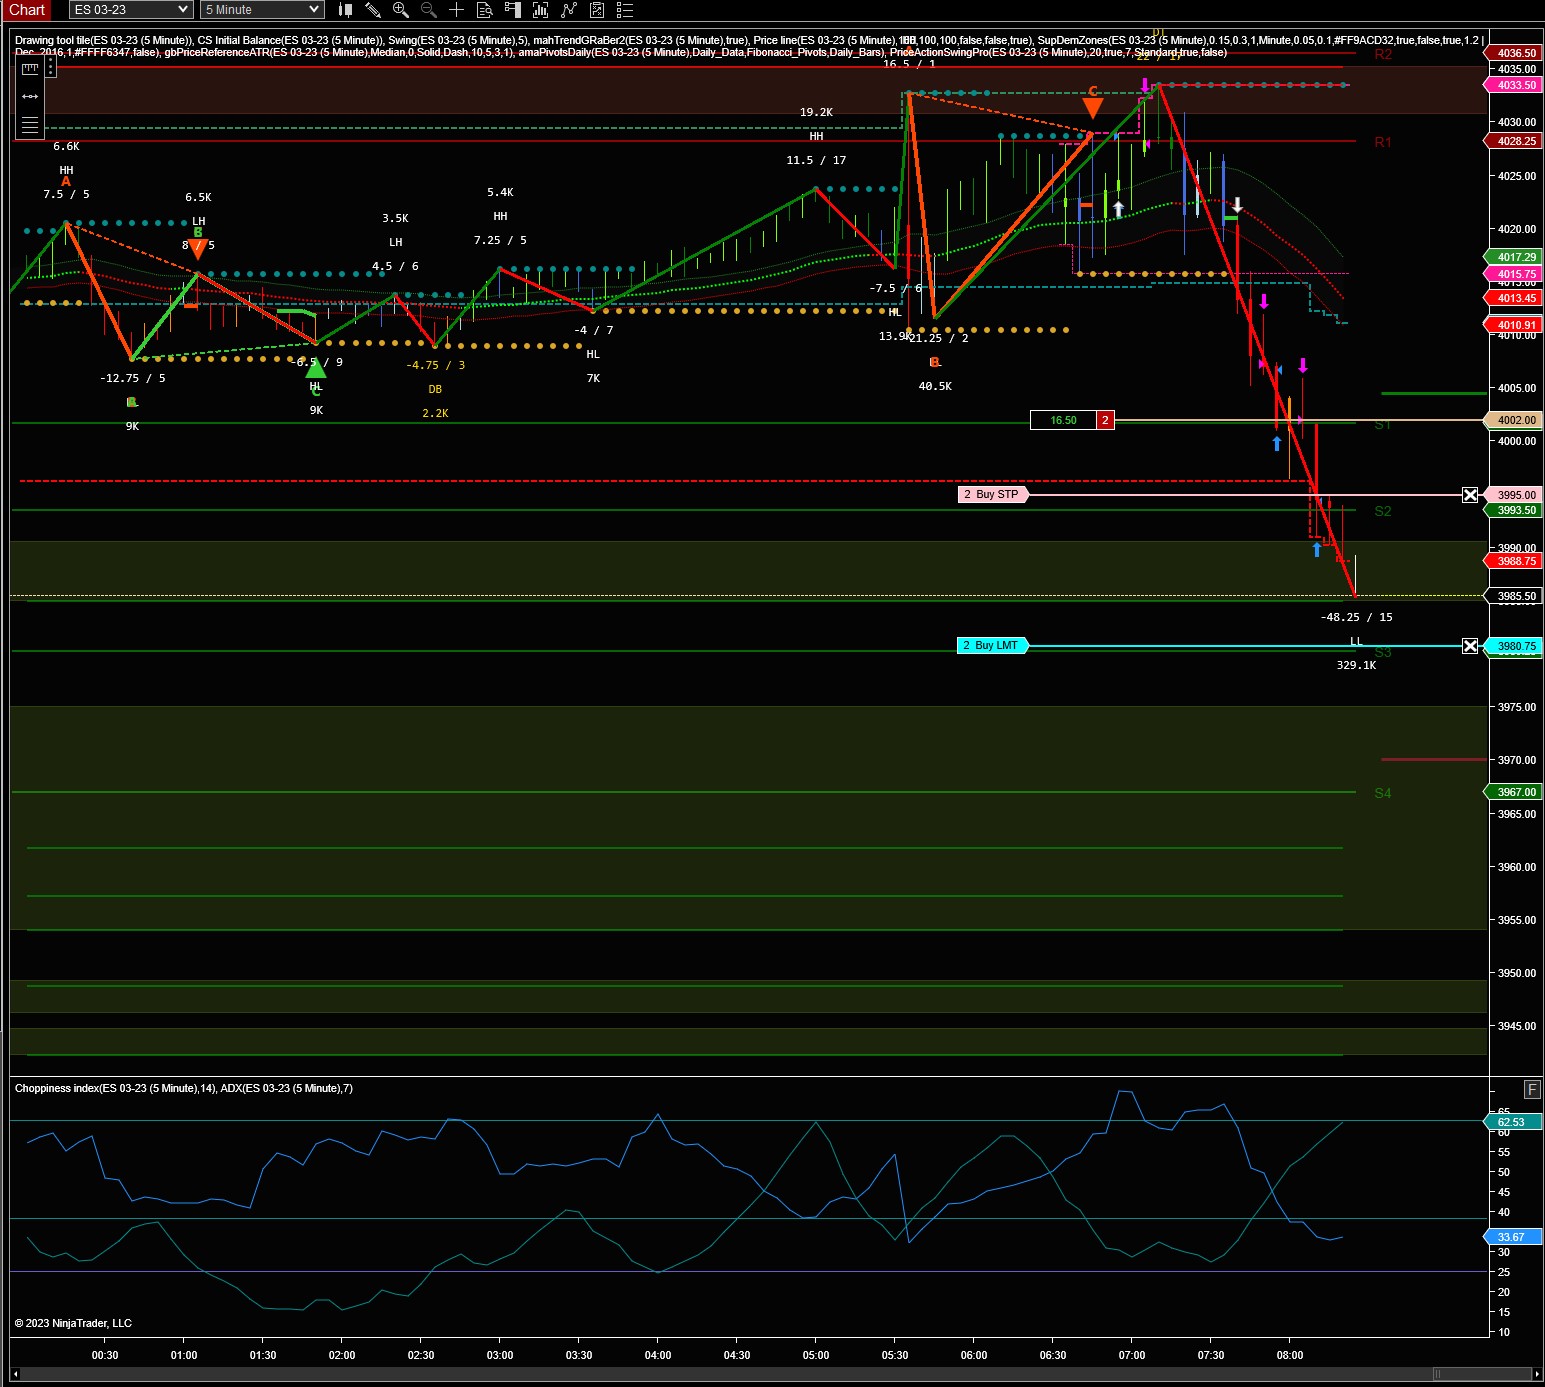Open the Data Box icon

485,10
